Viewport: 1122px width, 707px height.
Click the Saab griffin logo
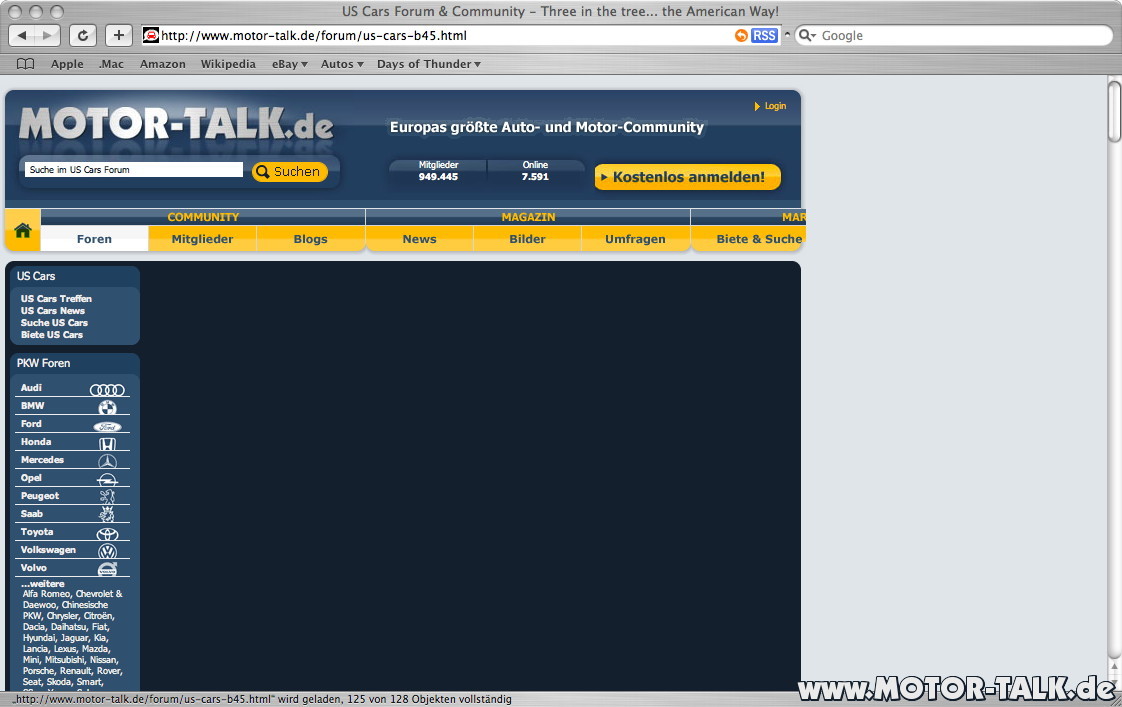point(107,515)
